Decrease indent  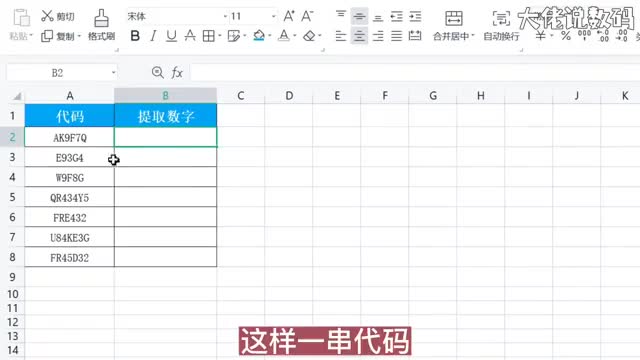(396, 16)
